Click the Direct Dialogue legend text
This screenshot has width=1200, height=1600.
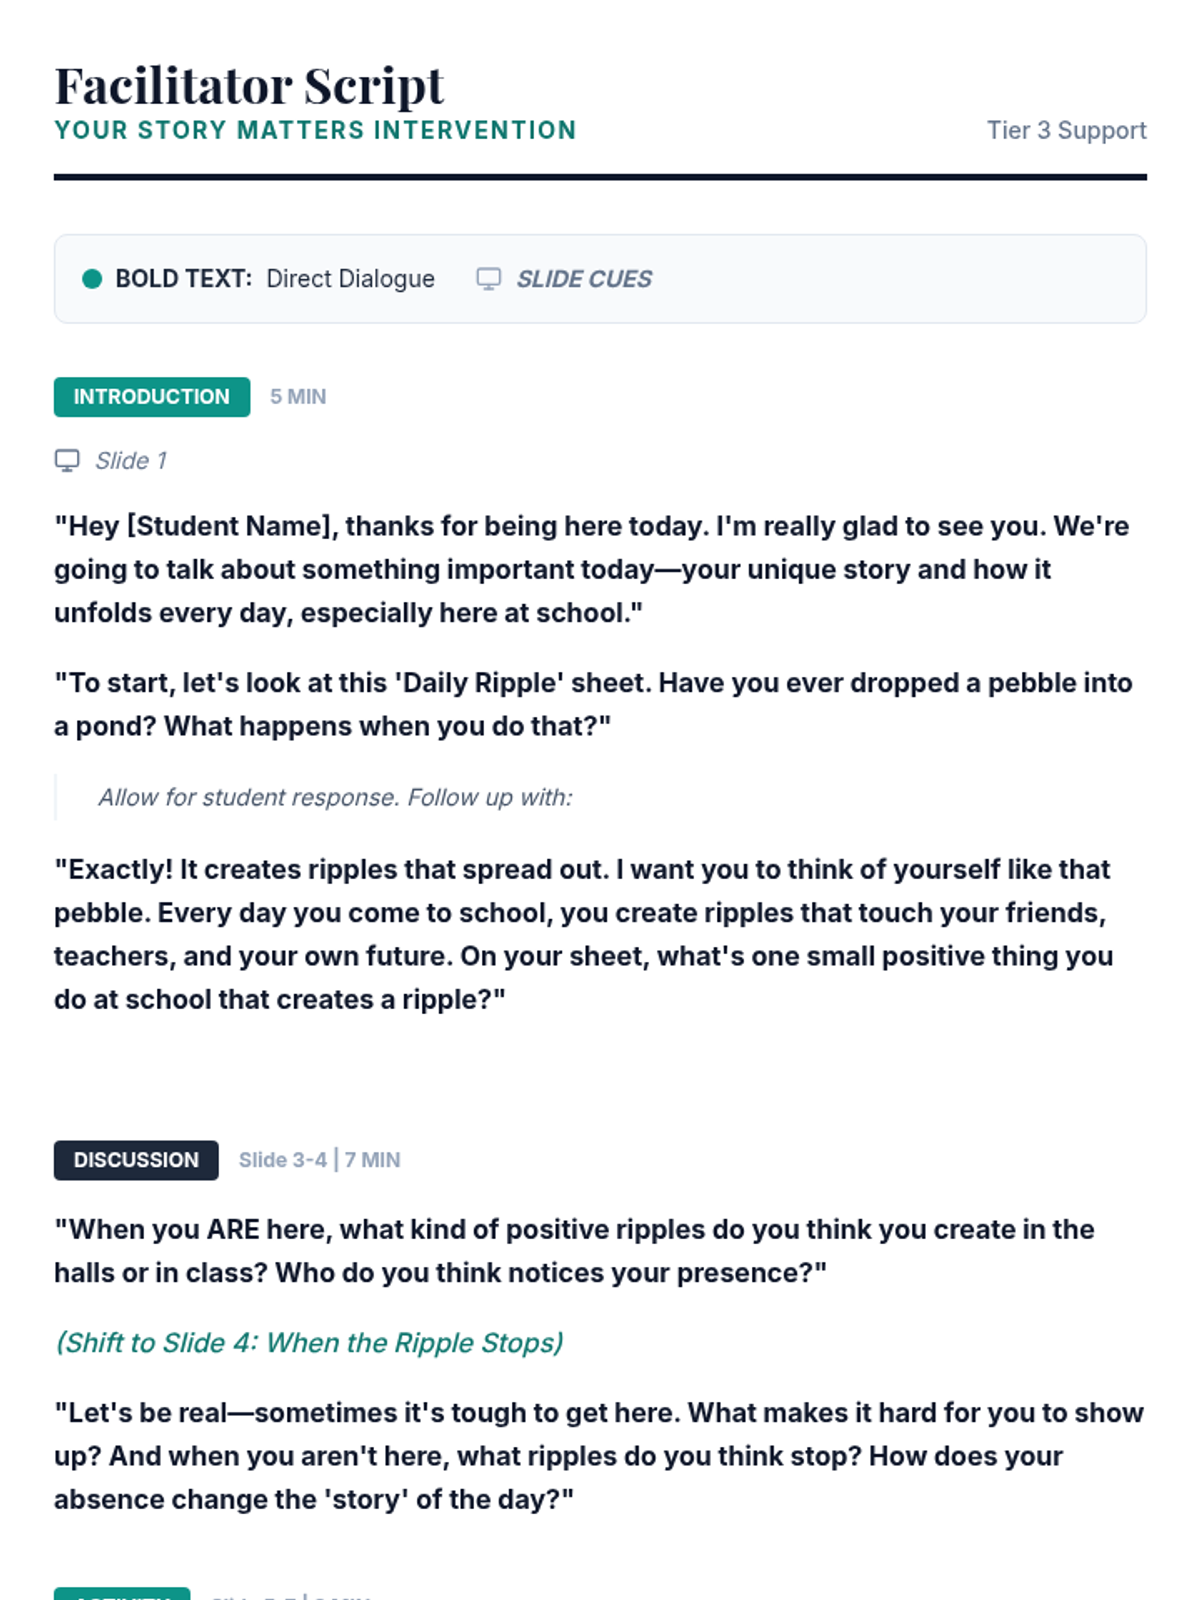coord(350,279)
